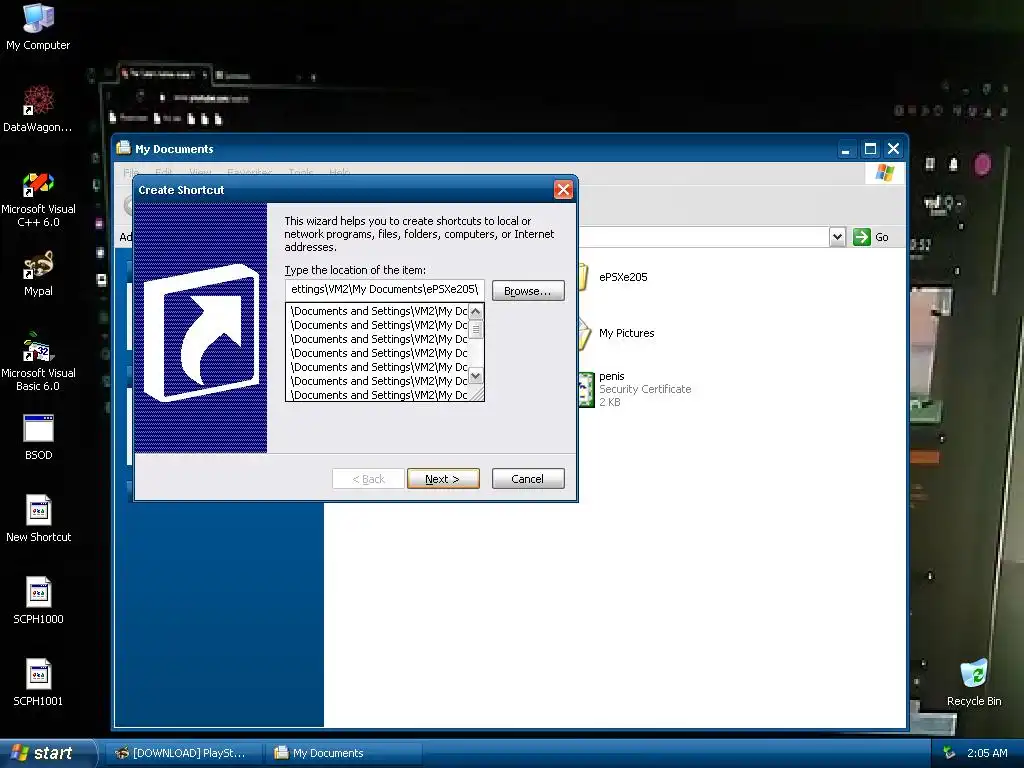Image resolution: width=1024 pixels, height=768 pixels.
Task: Close the Create Shortcut dialog
Action: (x=563, y=189)
